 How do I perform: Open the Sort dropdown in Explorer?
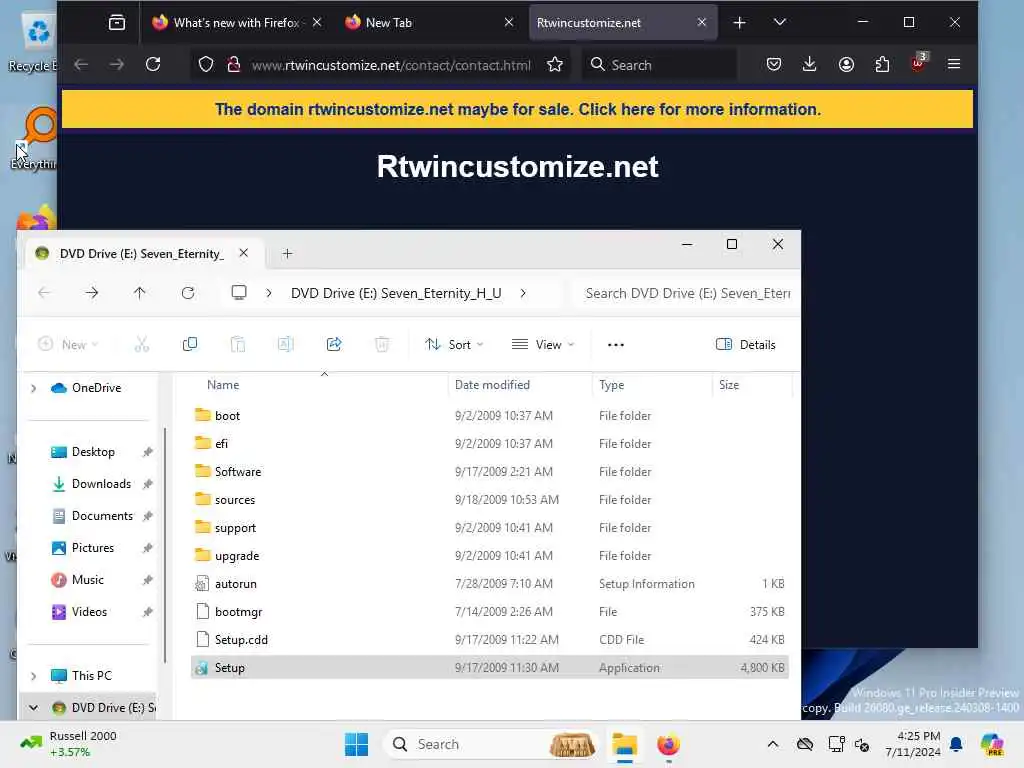[x=454, y=345]
